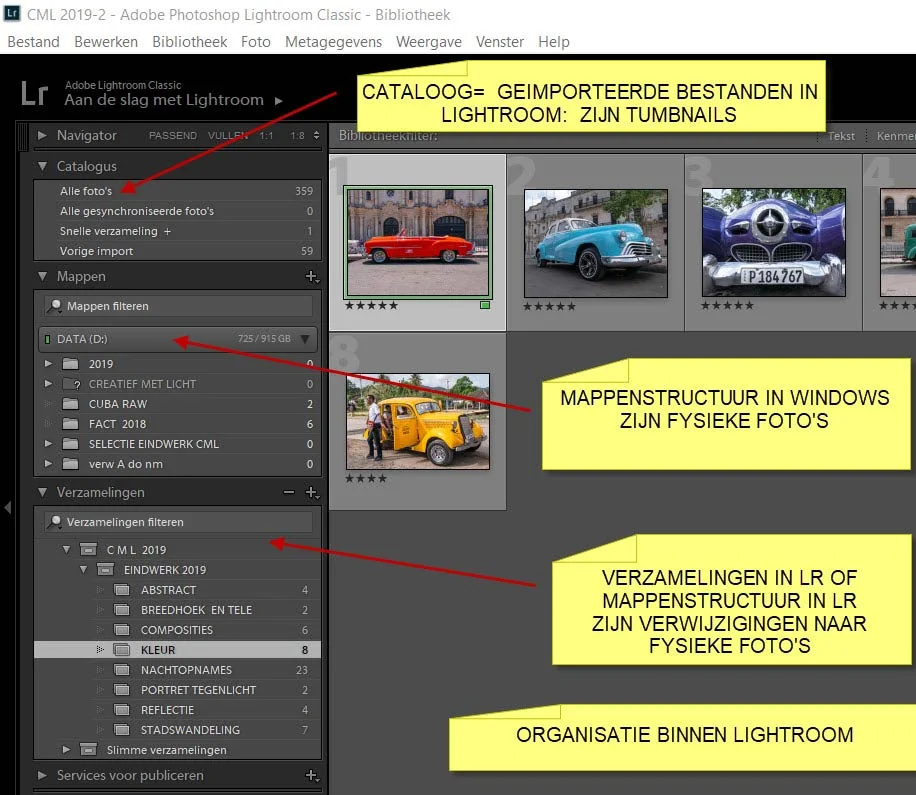Collapse the Catalogus panel
Screen dimensions: 916x795
42,166
